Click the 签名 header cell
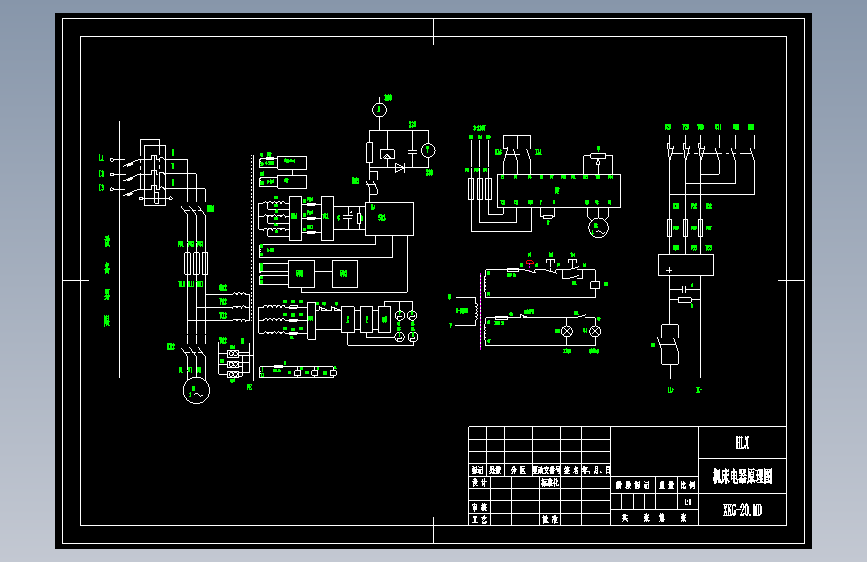 coord(571,470)
